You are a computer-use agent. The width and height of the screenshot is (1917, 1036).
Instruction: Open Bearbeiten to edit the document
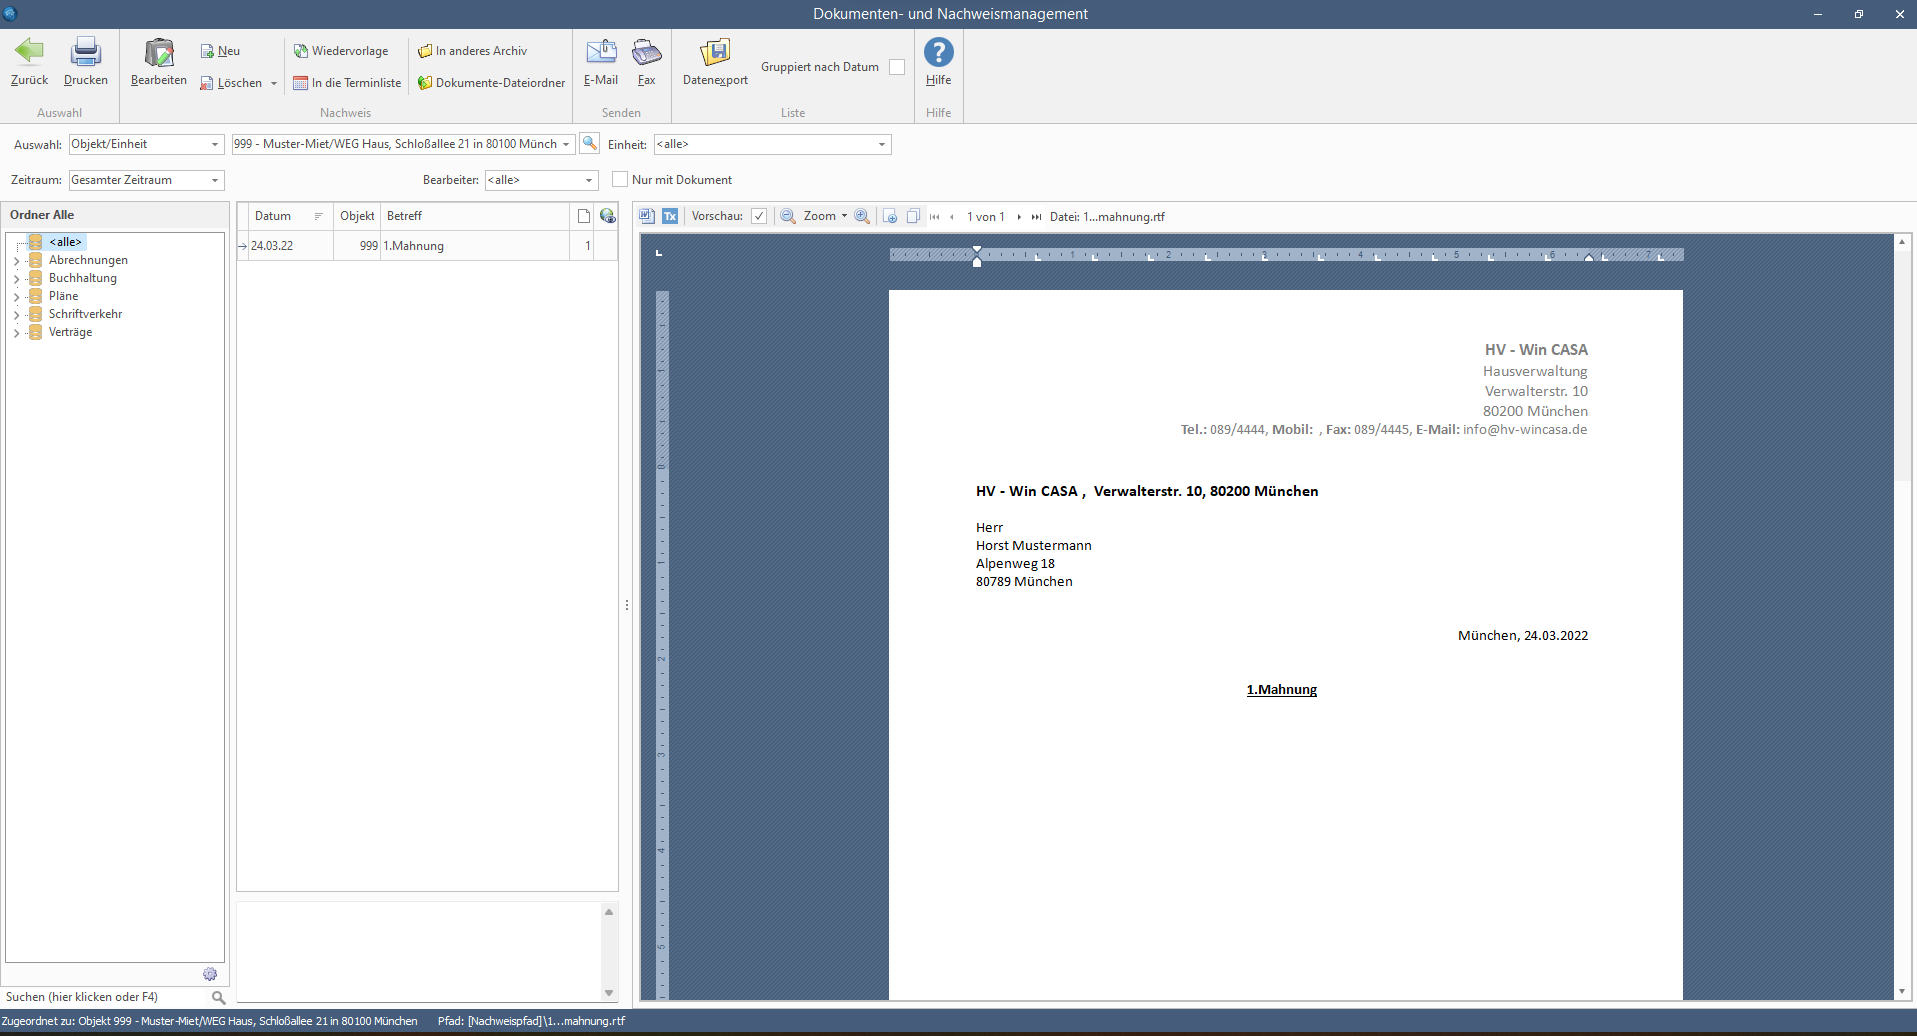(x=159, y=54)
